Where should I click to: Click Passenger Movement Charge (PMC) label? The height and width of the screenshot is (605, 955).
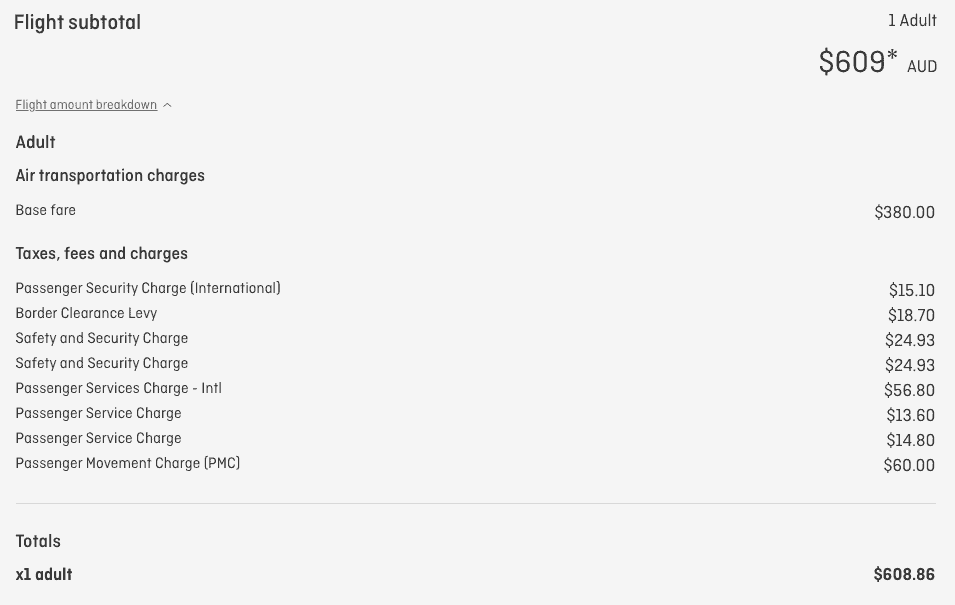[128, 463]
